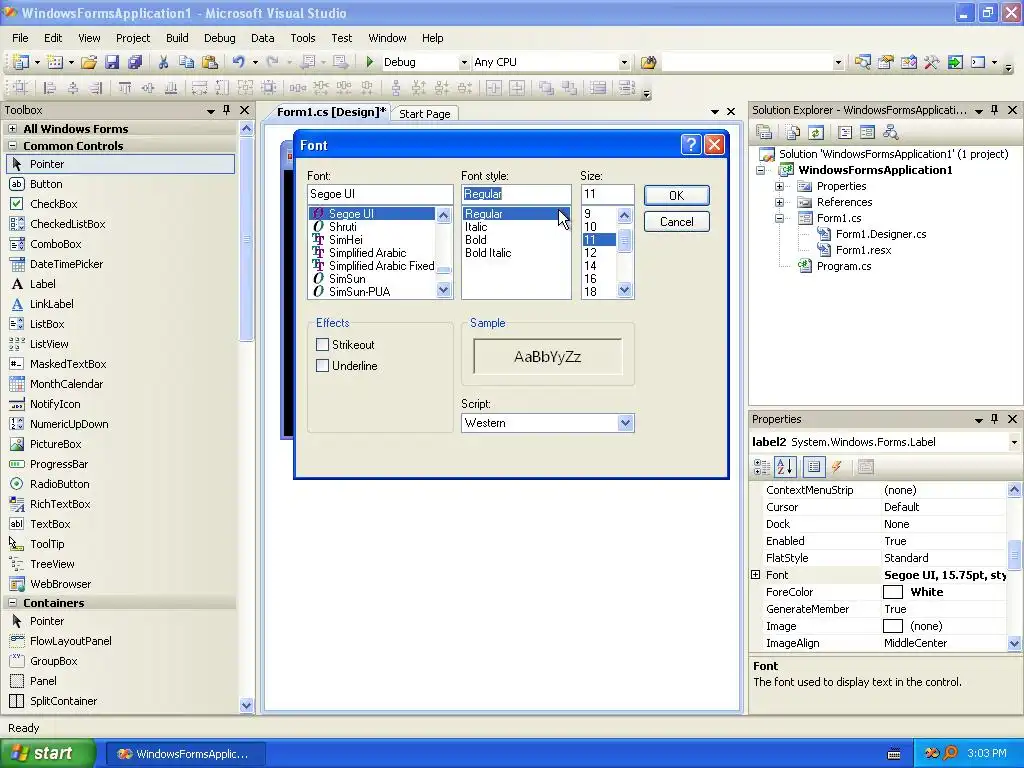
Task: Click the ForeColor White color swatch
Action: pos(893,592)
